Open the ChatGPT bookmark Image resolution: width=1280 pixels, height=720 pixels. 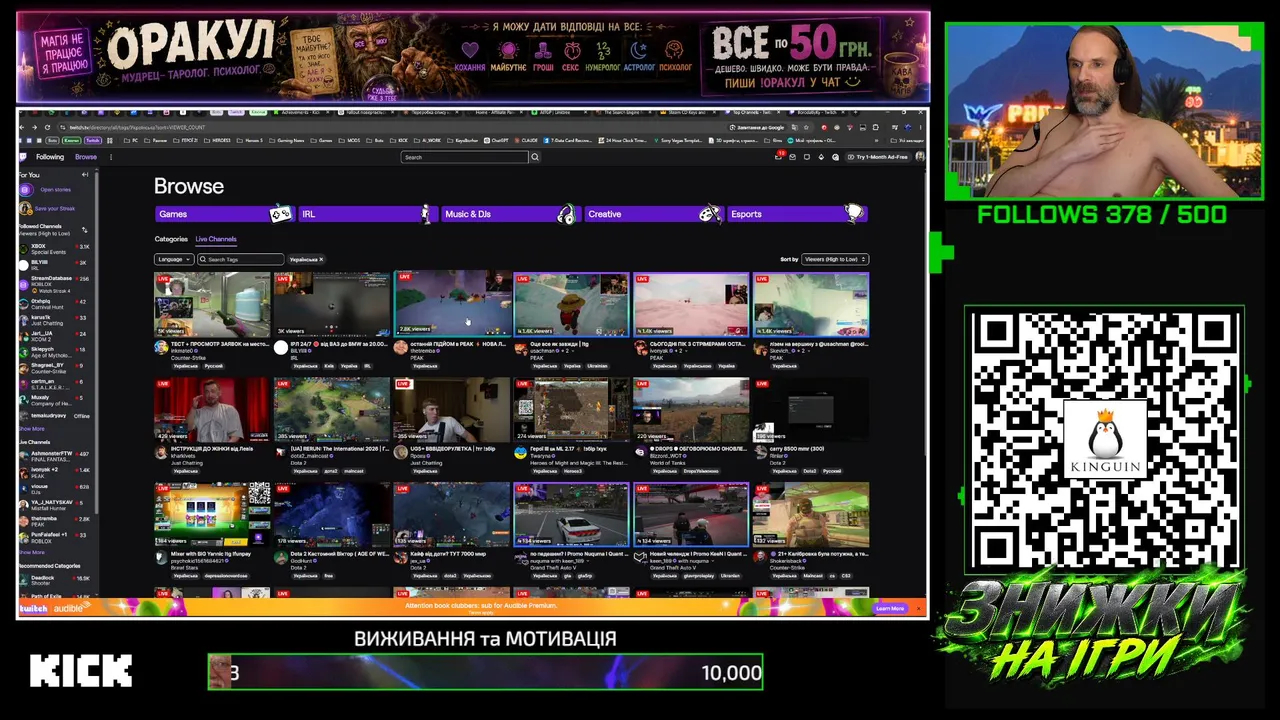[495, 140]
